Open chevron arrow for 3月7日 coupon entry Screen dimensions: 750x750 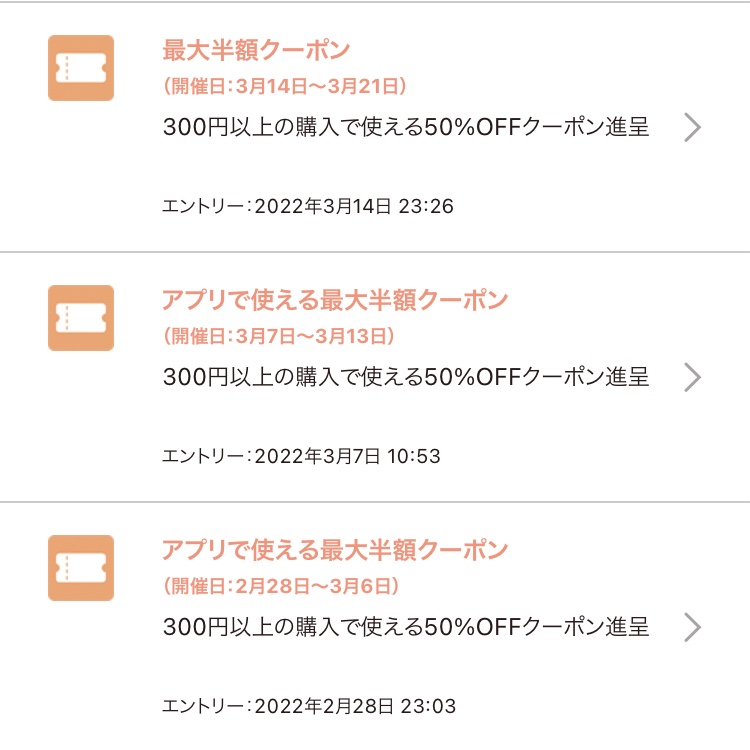point(692,377)
